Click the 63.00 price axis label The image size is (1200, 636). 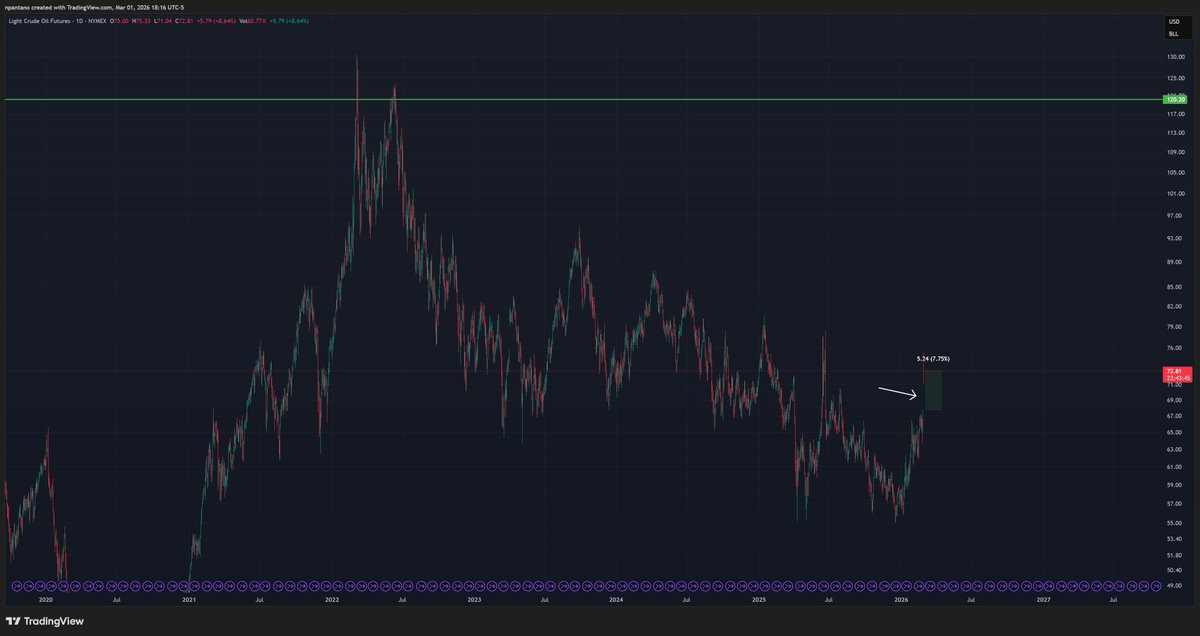pyautogui.click(x=1174, y=449)
